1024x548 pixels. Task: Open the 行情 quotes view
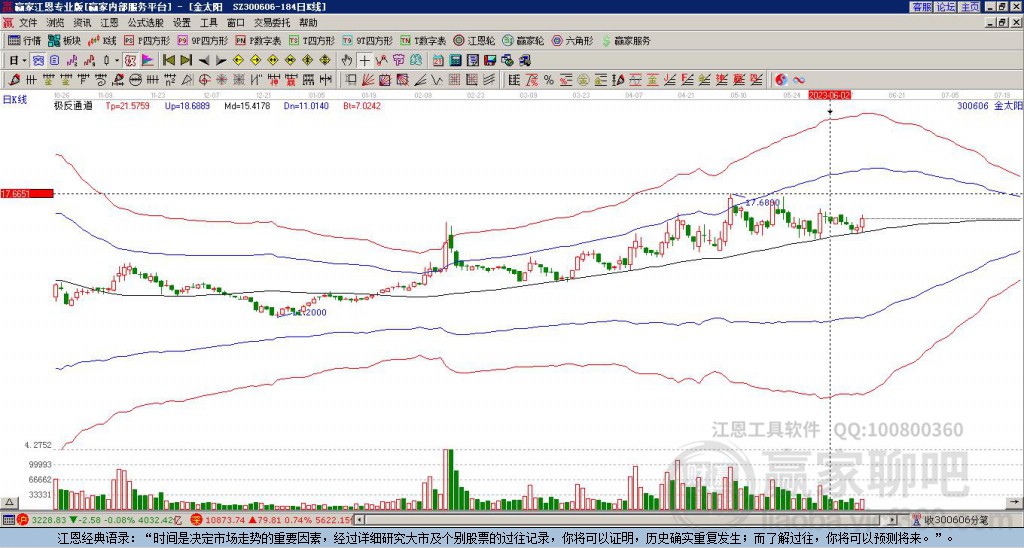pos(24,40)
